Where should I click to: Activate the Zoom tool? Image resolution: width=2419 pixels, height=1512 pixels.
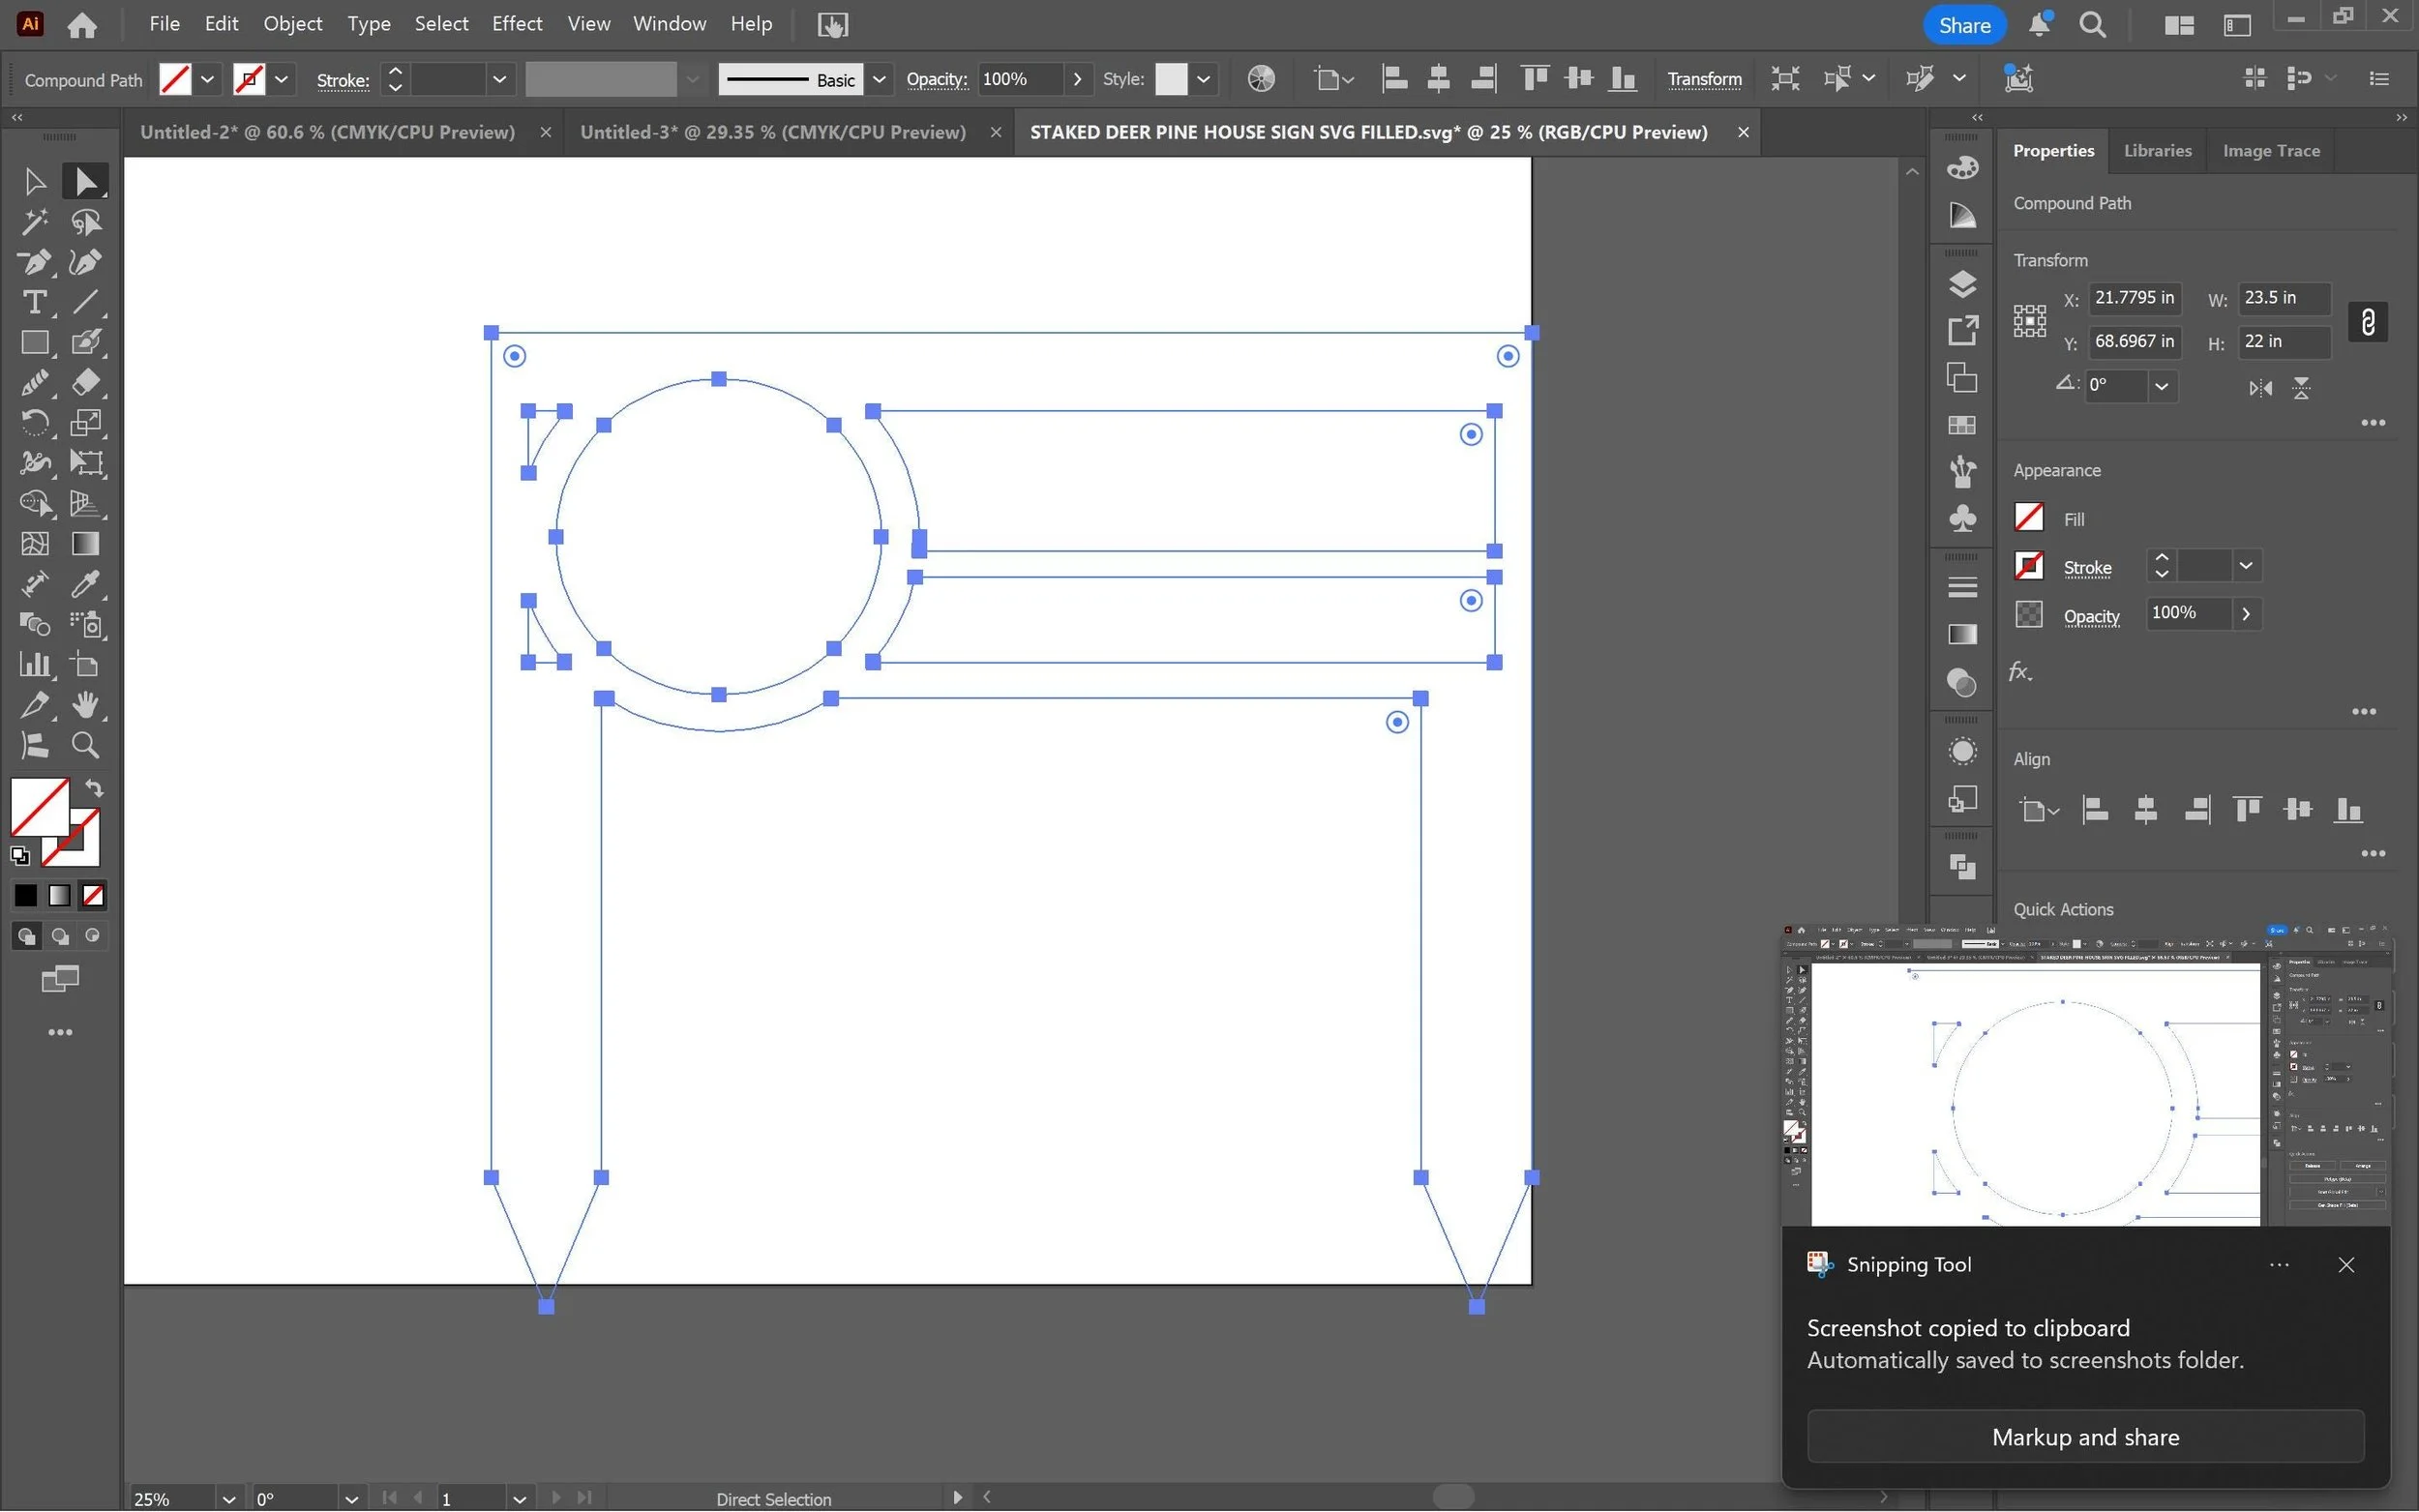click(86, 746)
